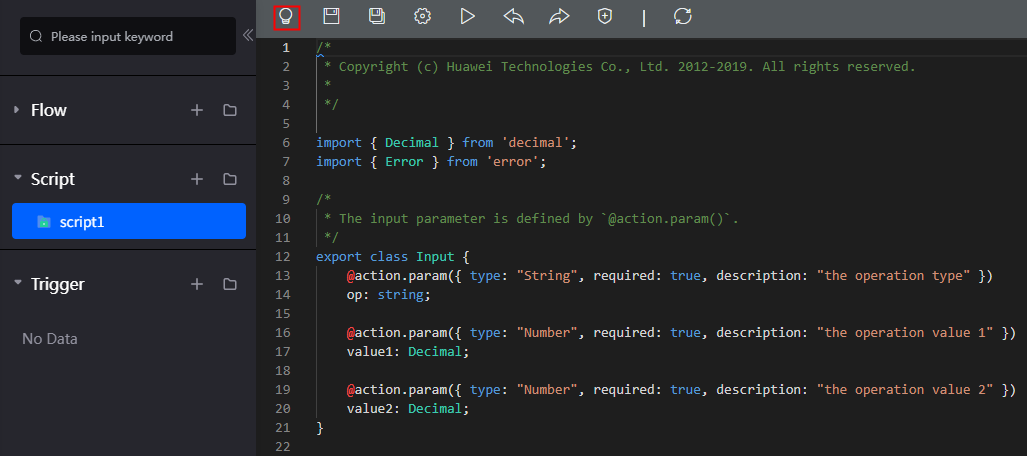Click the script1 file icon
Viewport: 1027px width, 456px height.
click(43, 221)
